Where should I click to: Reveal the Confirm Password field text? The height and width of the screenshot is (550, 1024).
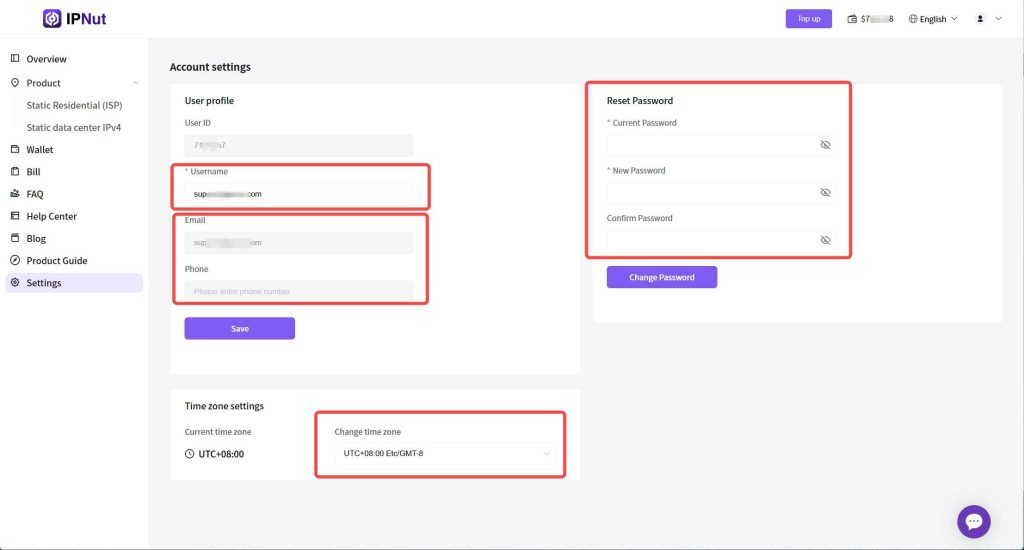pyautogui.click(x=825, y=240)
